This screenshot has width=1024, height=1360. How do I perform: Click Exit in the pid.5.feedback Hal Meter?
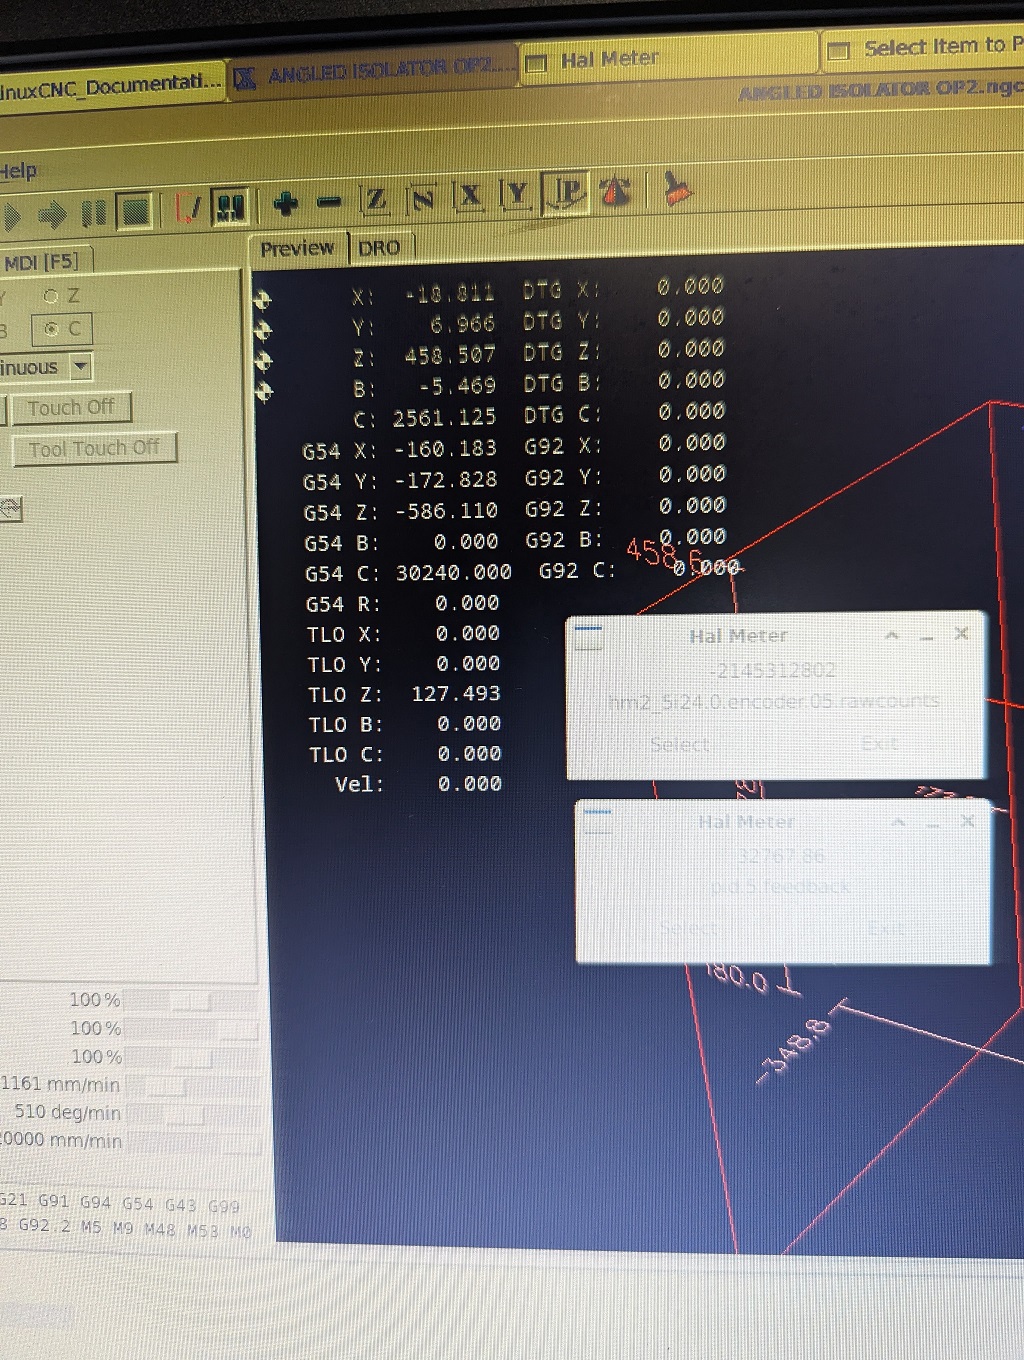(886, 929)
